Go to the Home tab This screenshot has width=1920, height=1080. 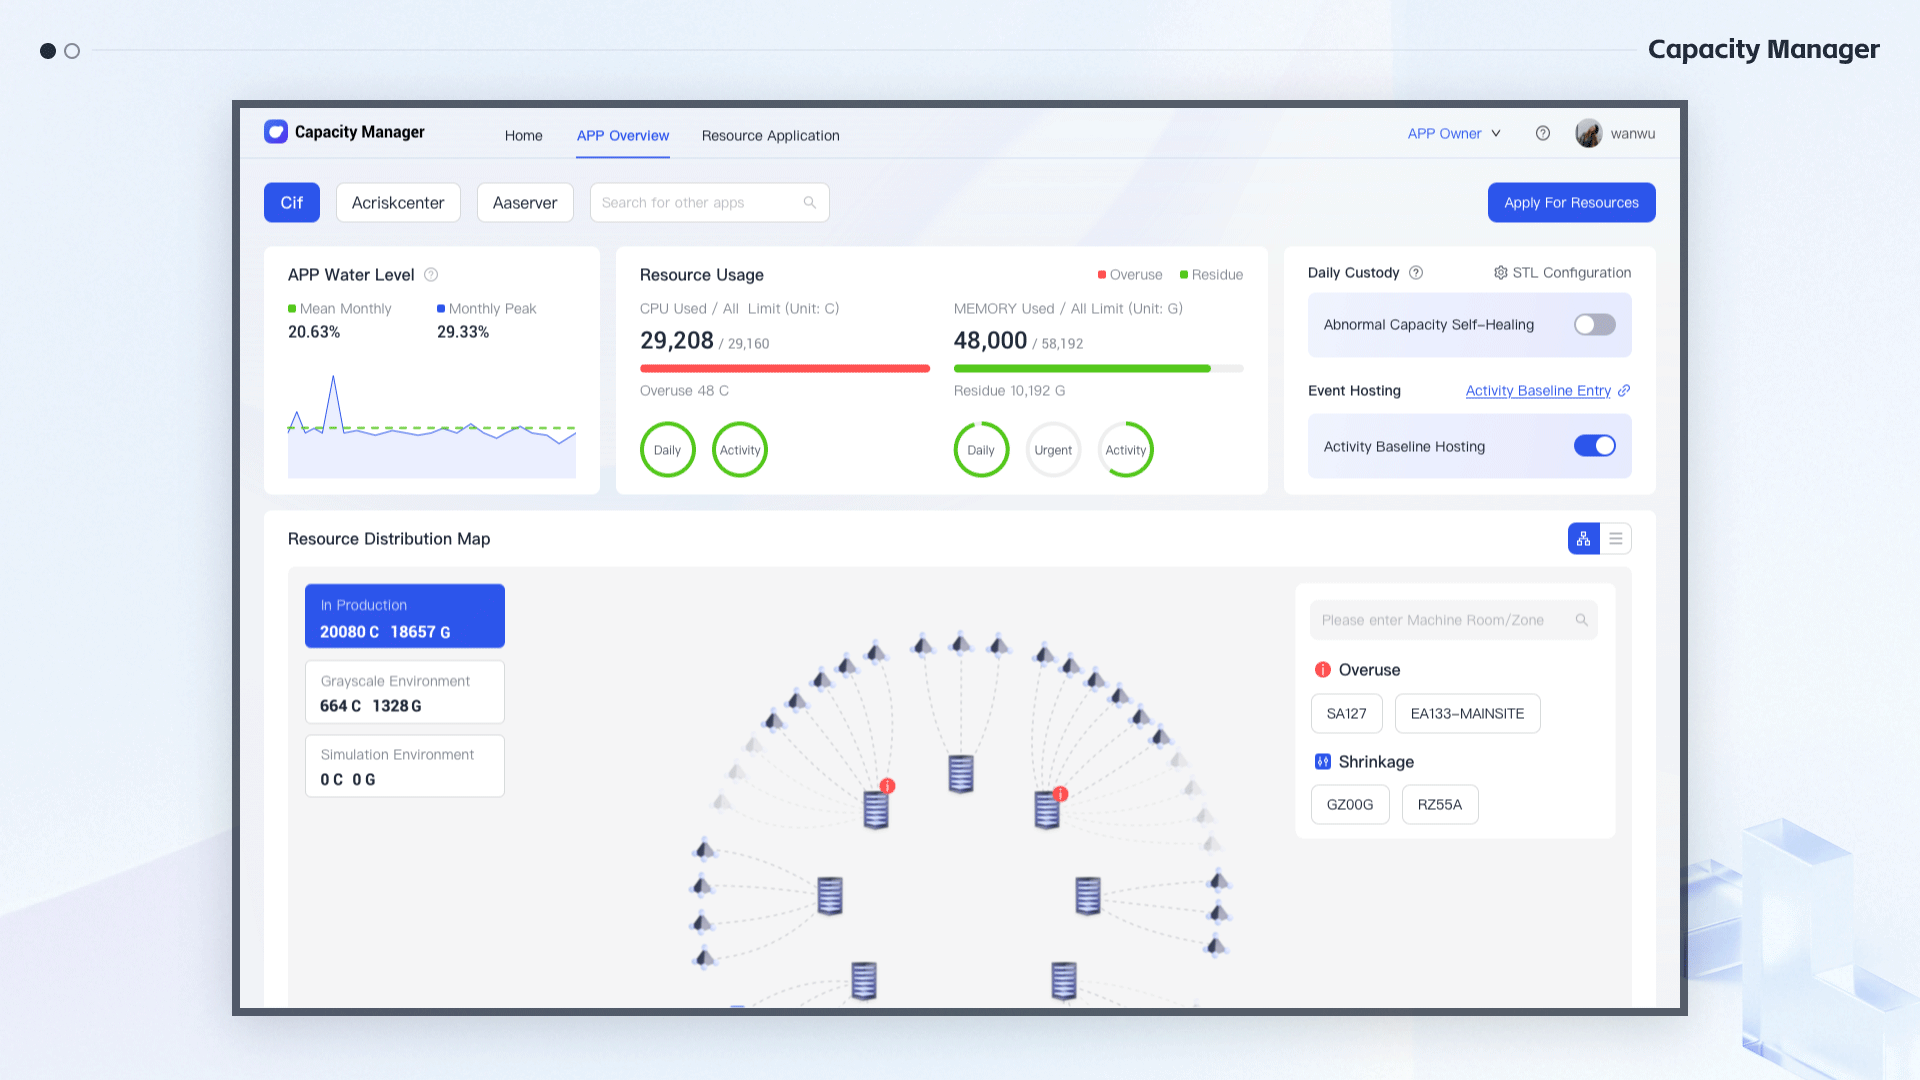coord(523,135)
